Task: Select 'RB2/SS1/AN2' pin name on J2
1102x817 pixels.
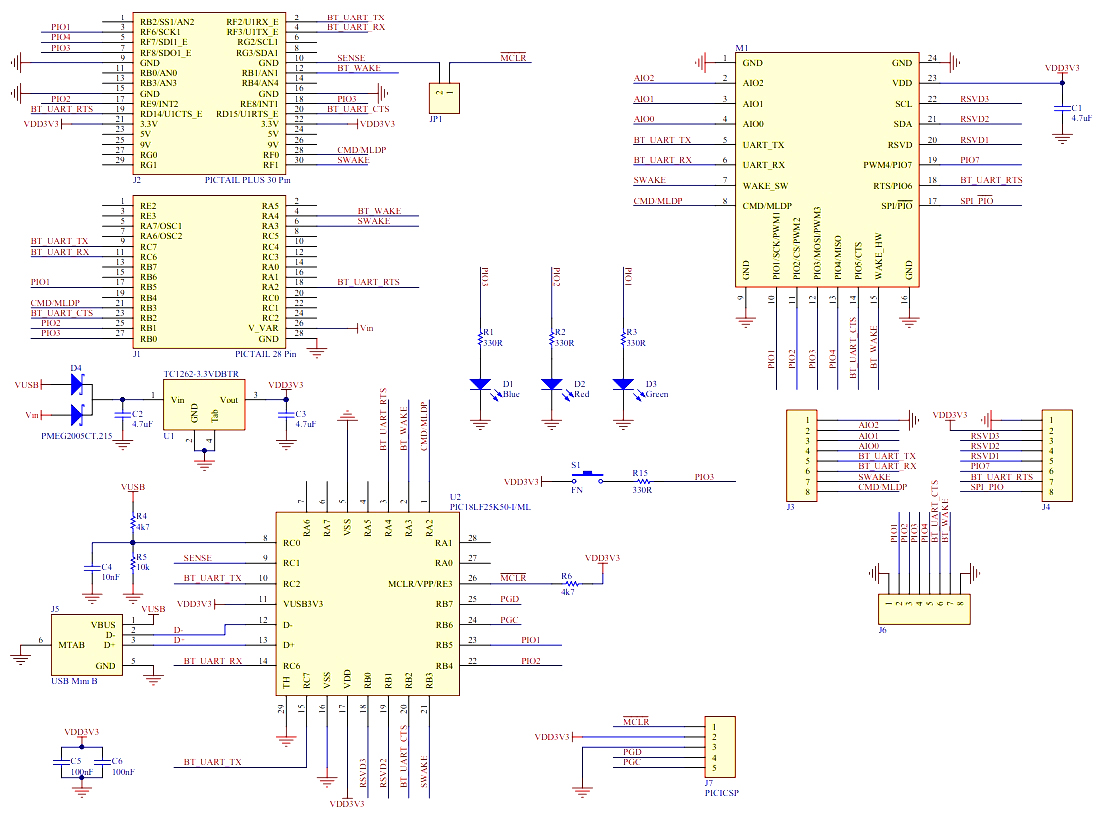Action: (x=167, y=22)
